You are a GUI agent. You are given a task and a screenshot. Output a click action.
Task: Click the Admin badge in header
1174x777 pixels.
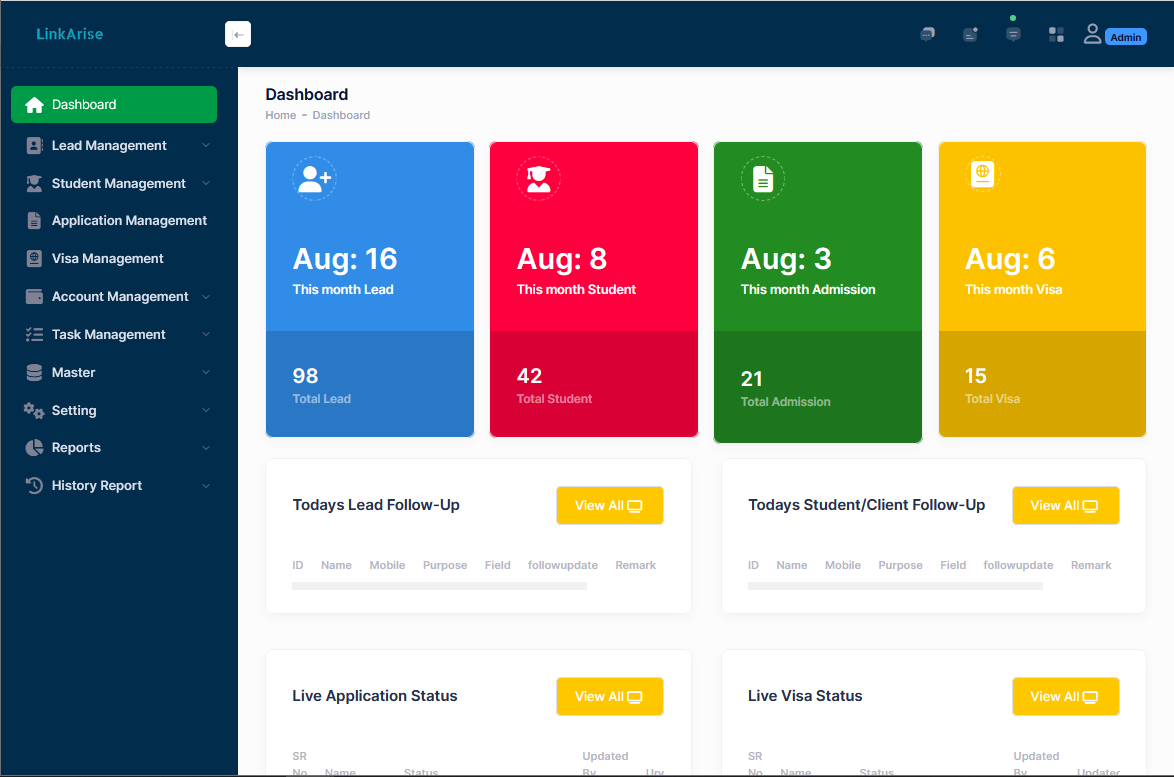point(1126,37)
